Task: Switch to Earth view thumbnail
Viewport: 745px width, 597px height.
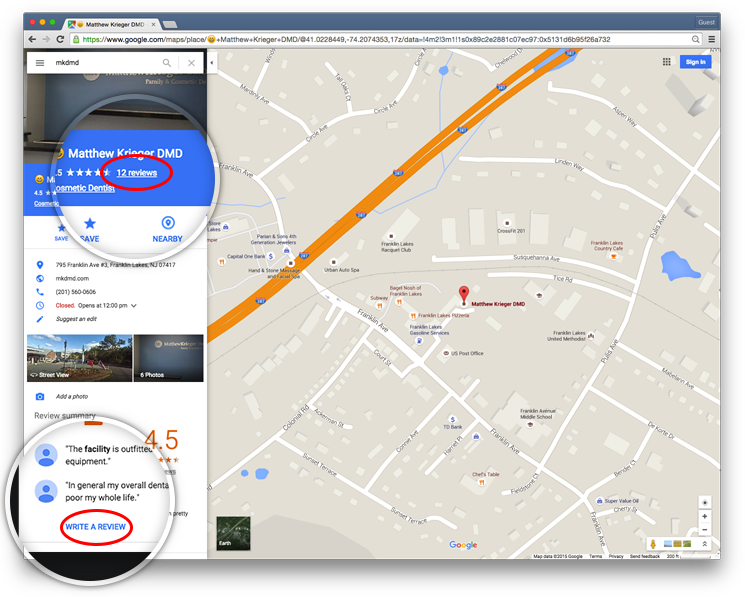Action: point(233,533)
